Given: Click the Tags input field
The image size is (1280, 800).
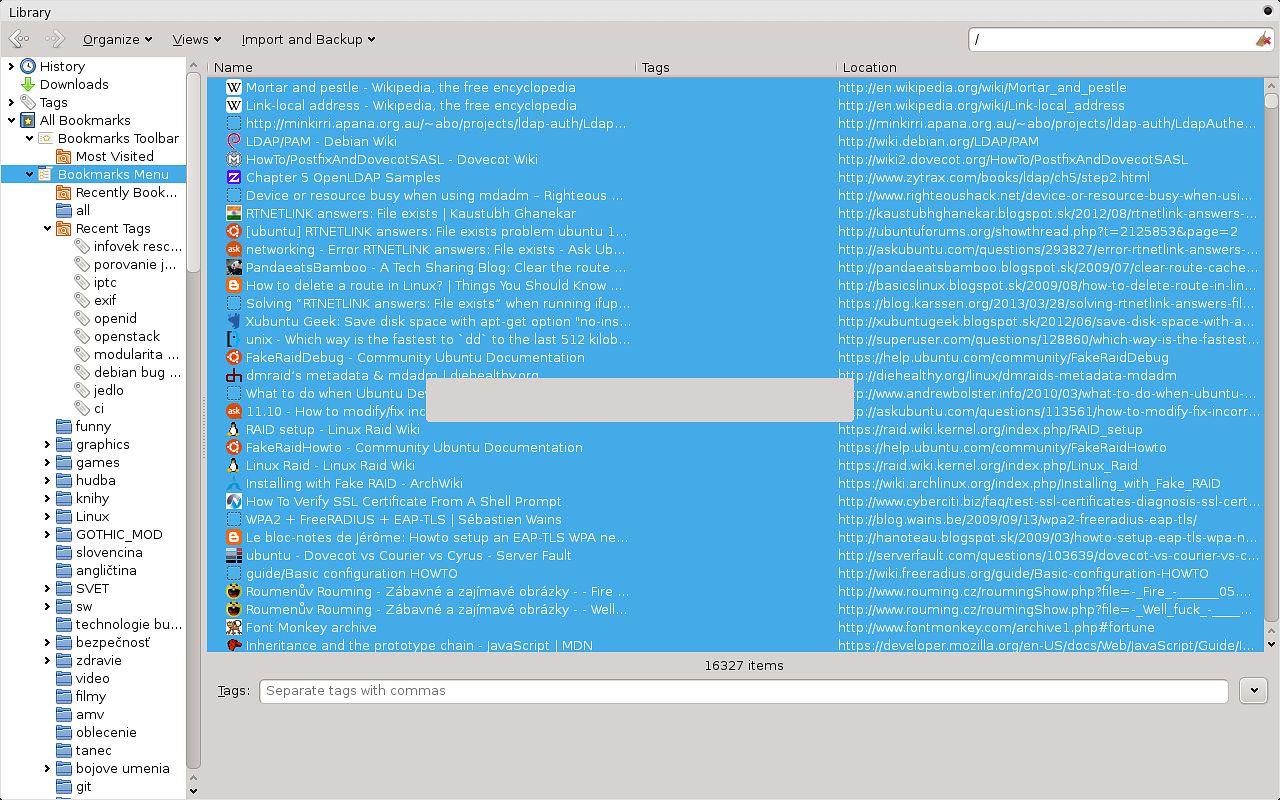Looking at the screenshot, I should point(743,691).
